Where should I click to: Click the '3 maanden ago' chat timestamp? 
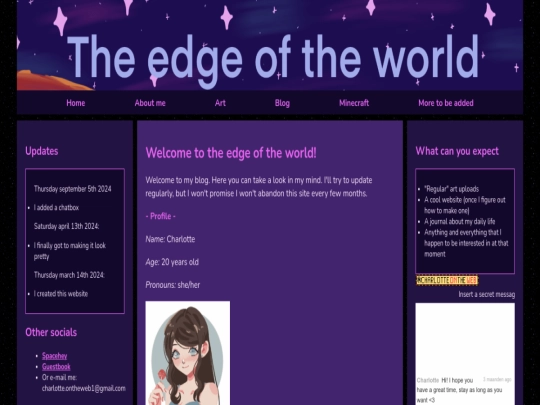tap(497, 380)
